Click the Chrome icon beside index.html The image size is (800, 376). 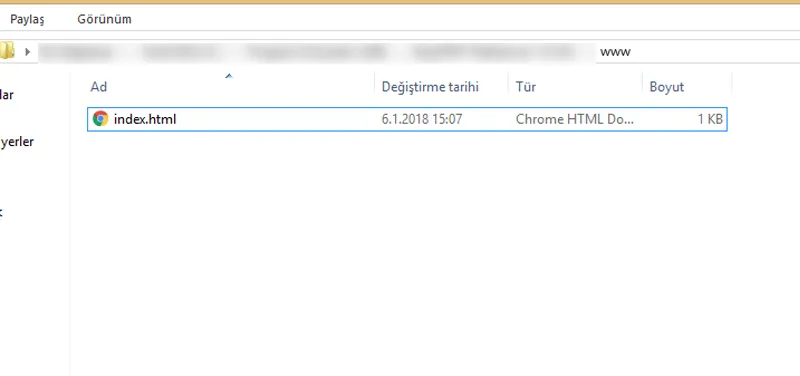(x=101, y=119)
